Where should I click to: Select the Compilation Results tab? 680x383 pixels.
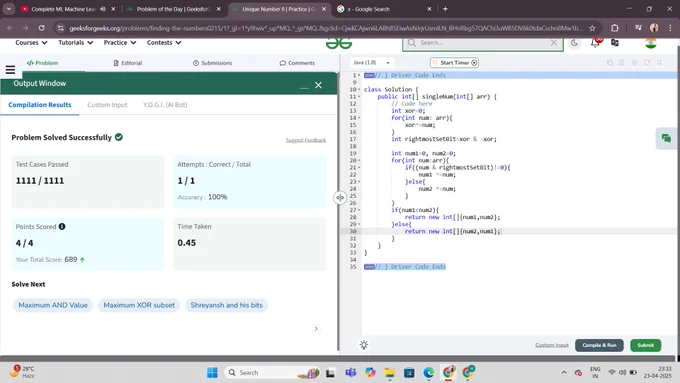(39, 105)
